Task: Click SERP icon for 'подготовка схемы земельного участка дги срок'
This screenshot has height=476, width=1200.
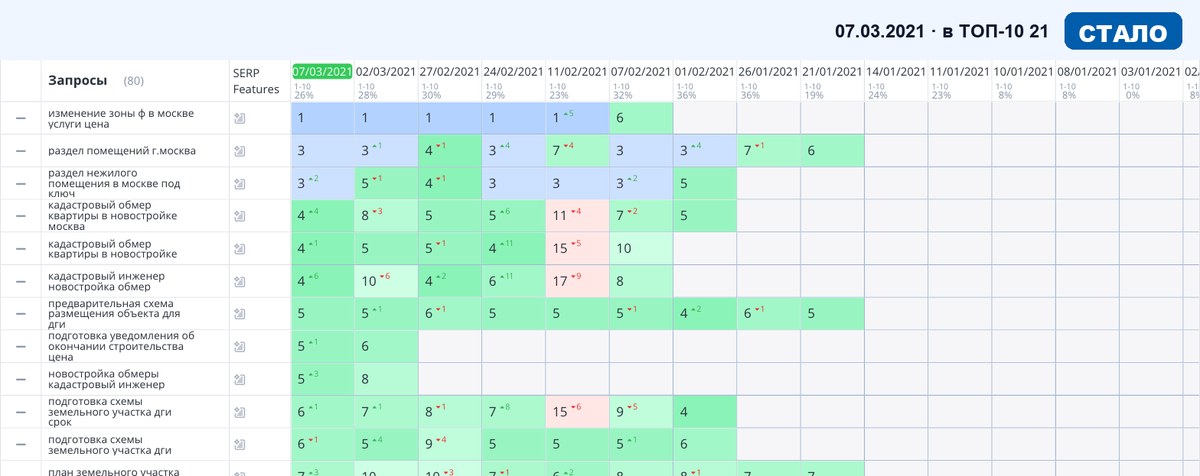Action: click(x=239, y=411)
